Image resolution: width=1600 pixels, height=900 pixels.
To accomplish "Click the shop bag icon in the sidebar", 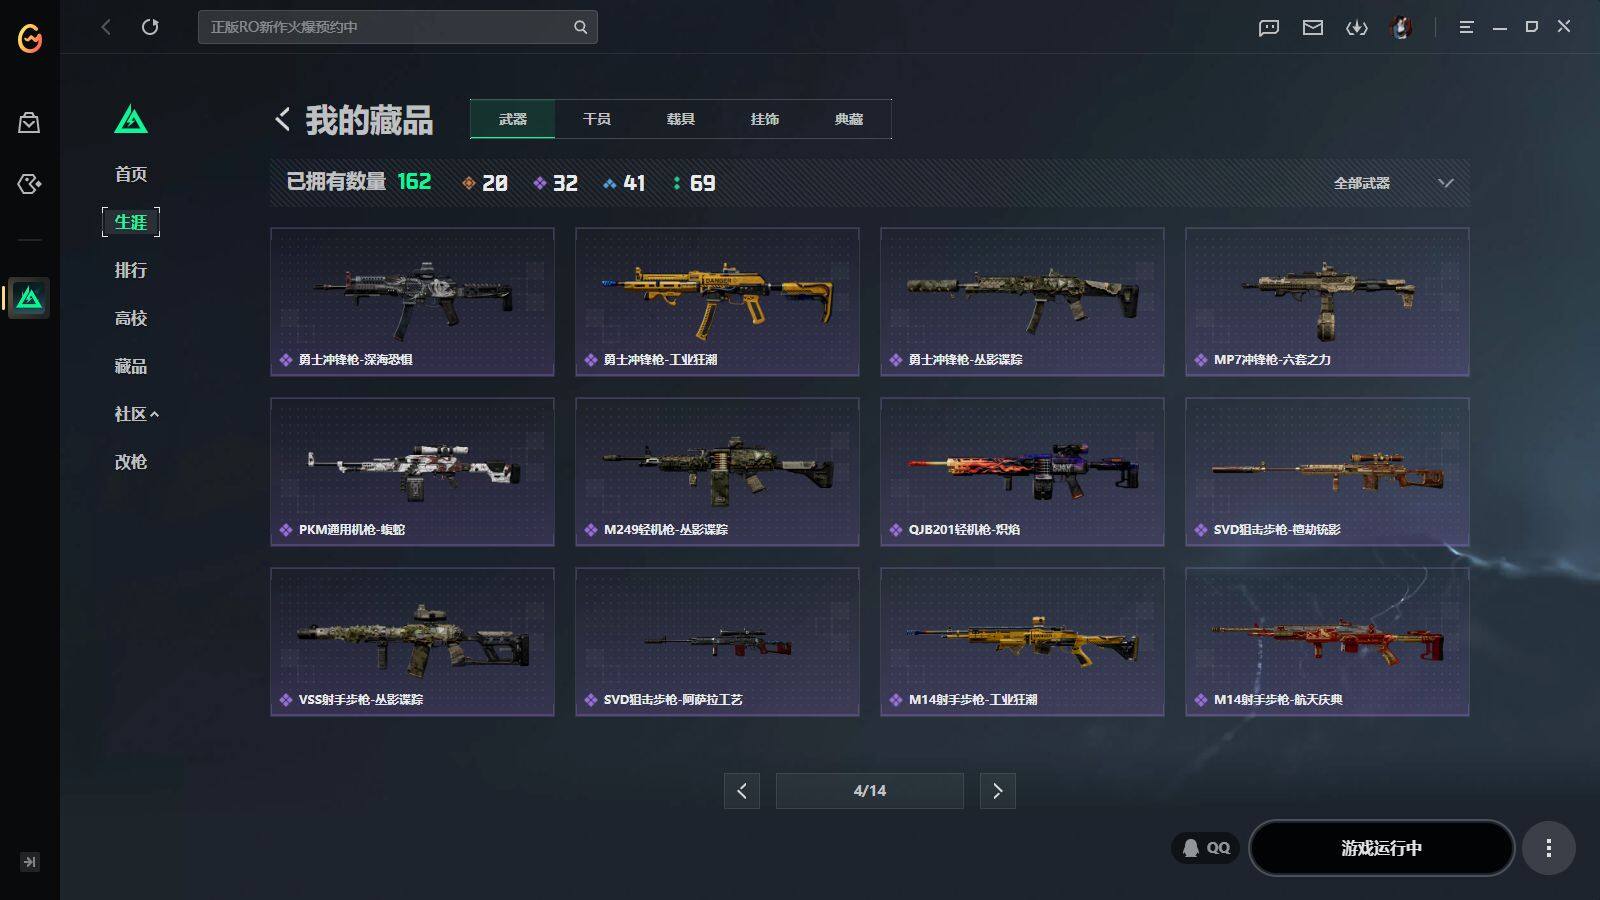I will (x=29, y=123).
